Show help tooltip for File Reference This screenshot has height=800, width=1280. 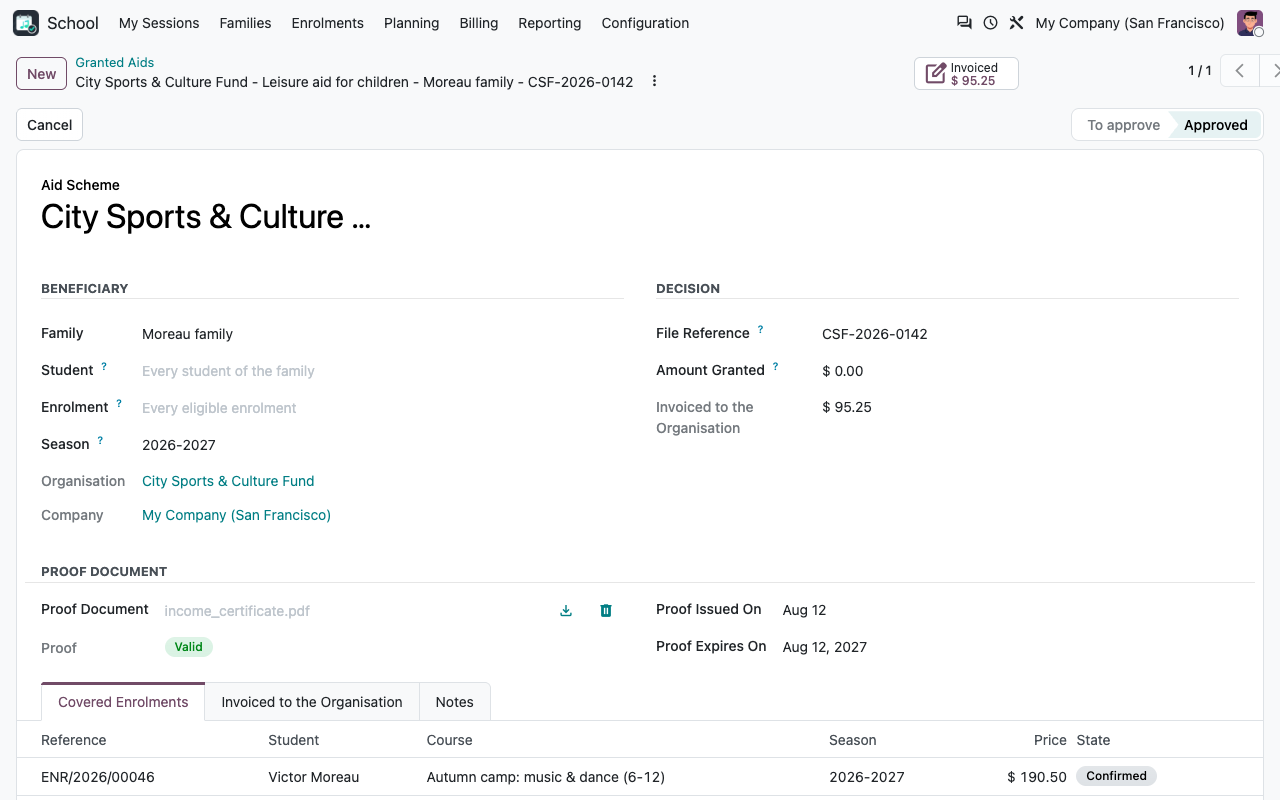760,330
